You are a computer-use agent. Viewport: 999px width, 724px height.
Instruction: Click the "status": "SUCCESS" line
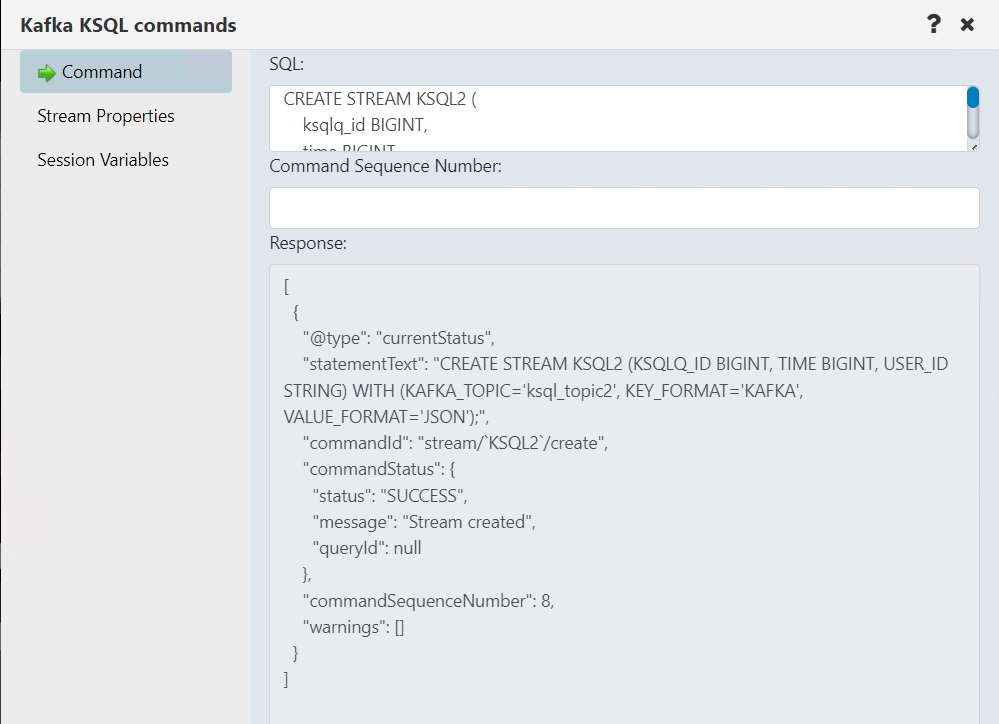390,496
